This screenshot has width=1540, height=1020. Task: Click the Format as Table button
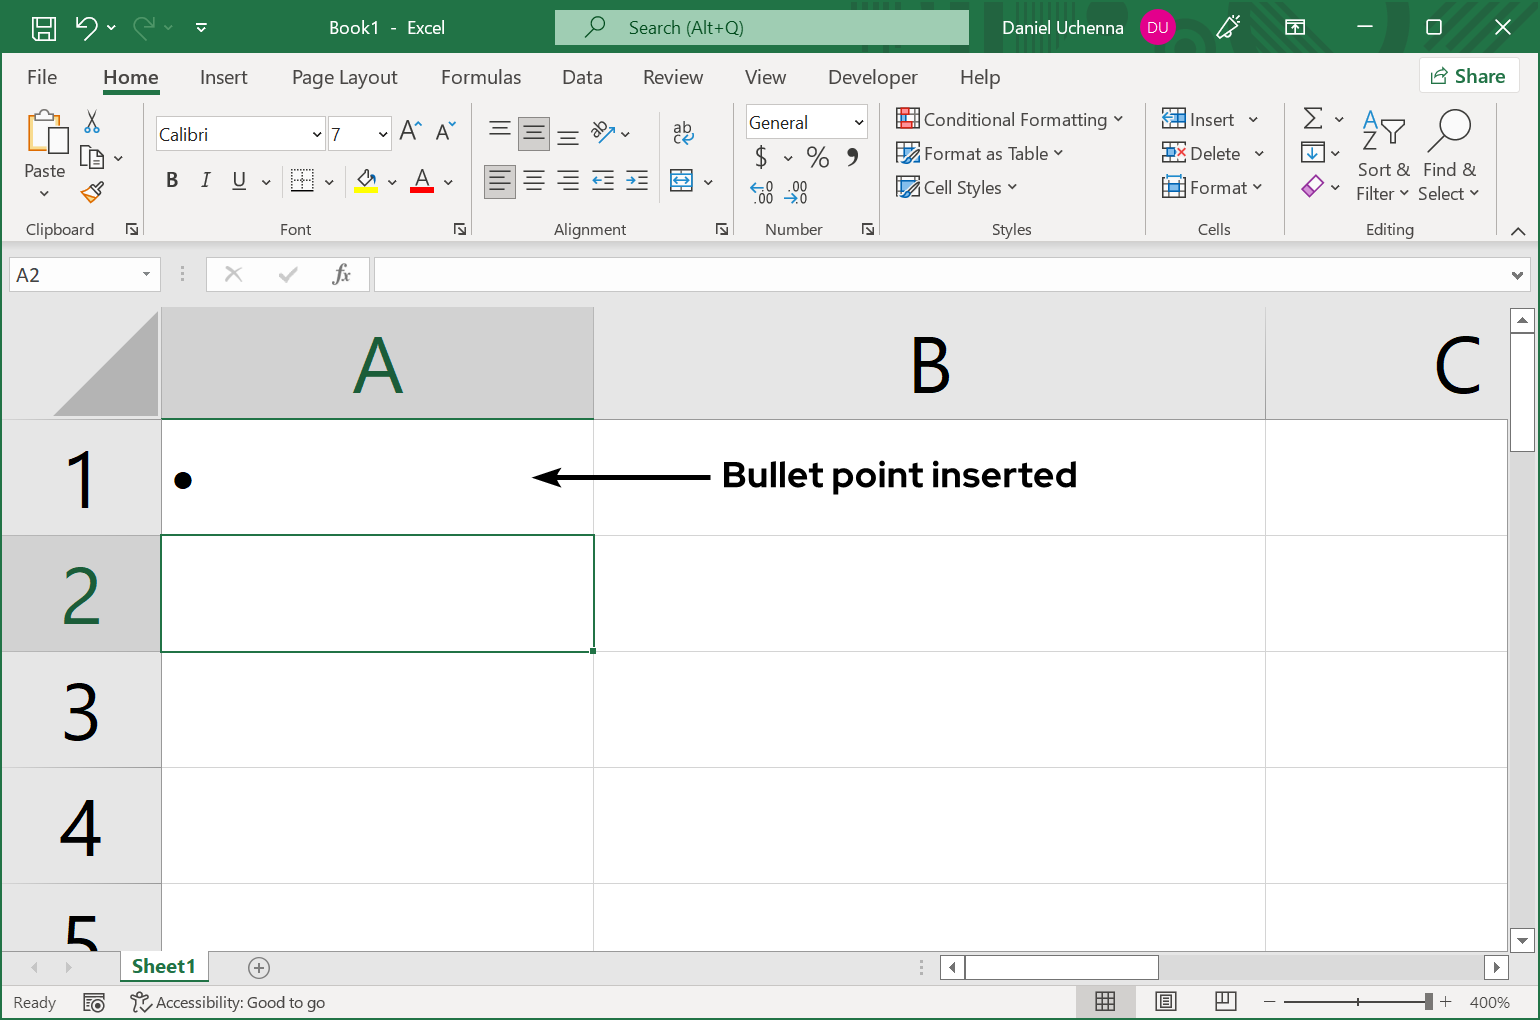[980, 153]
